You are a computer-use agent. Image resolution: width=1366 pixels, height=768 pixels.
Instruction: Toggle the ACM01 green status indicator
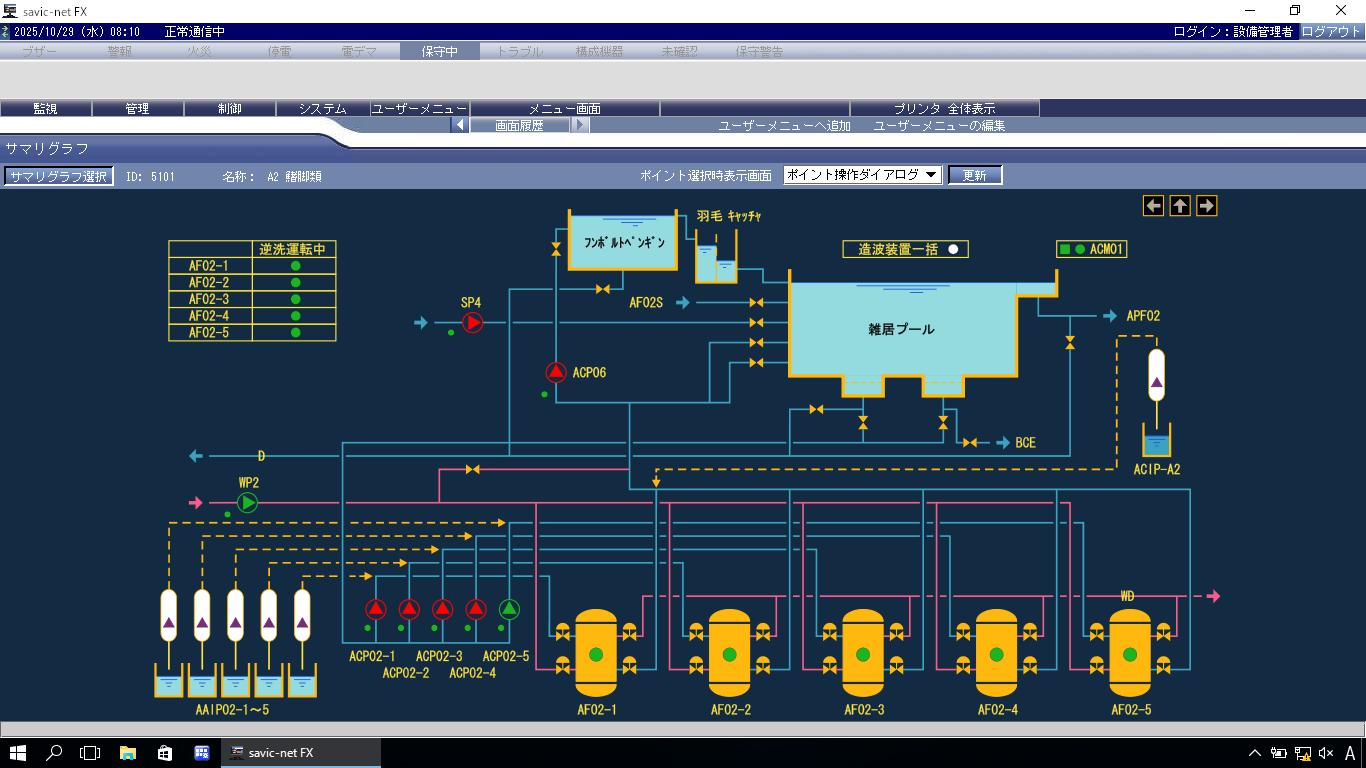click(x=1080, y=249)
